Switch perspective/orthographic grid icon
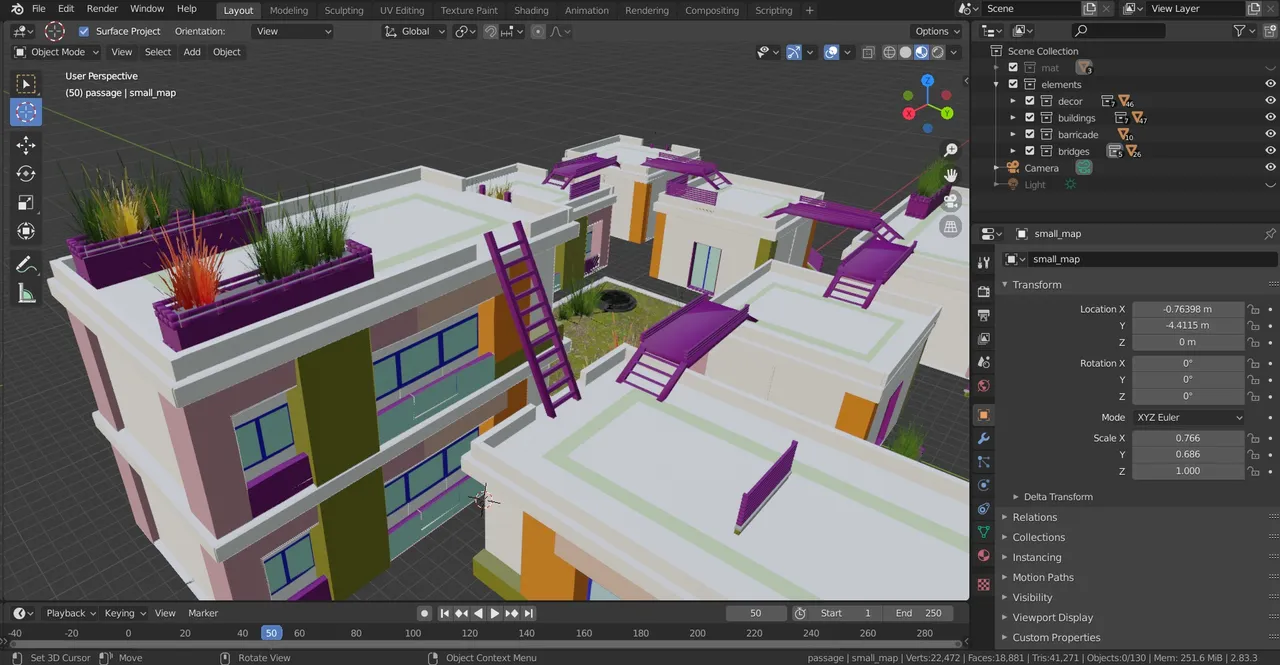1280x665 pixels. (951, 227)
